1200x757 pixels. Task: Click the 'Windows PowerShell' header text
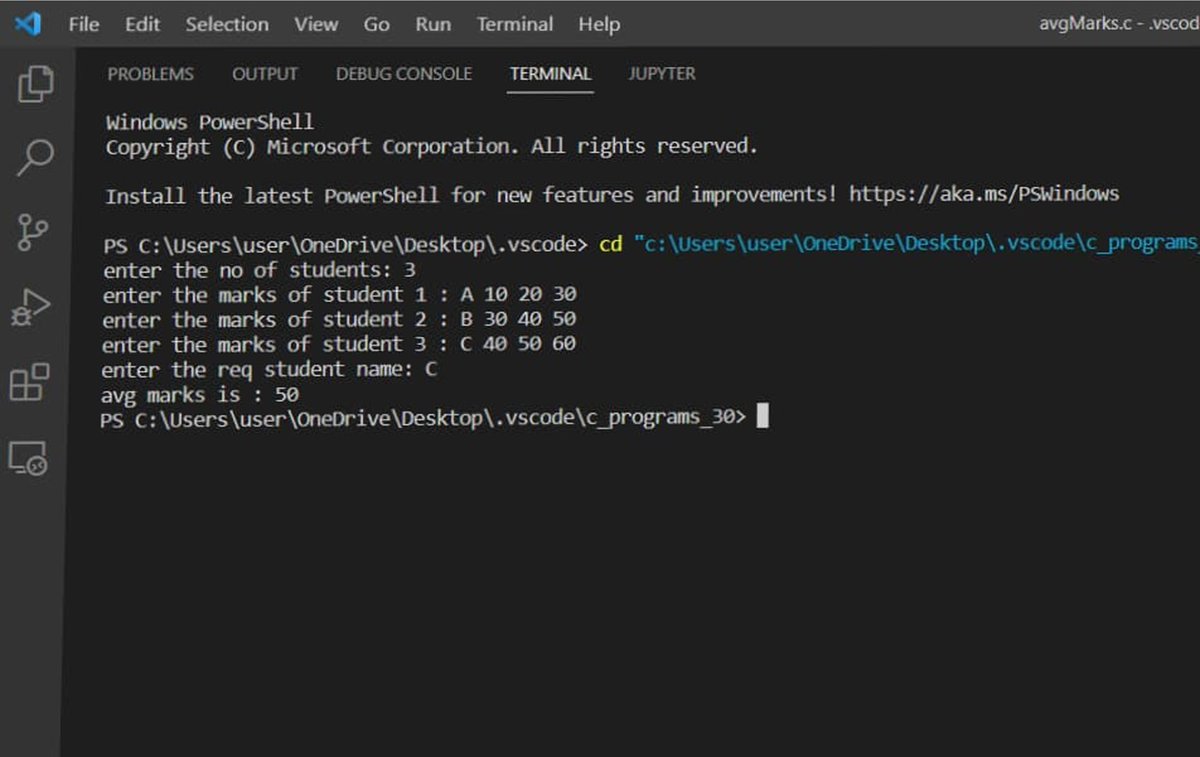(210, 122)
